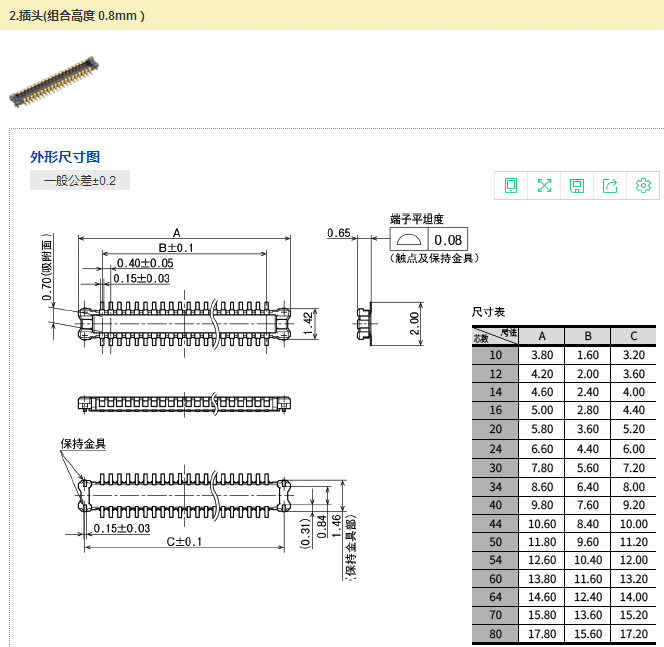This screenshot has height=647, width=664.
Task: Click the 80 pin count row cell
Action: (496, 635)
